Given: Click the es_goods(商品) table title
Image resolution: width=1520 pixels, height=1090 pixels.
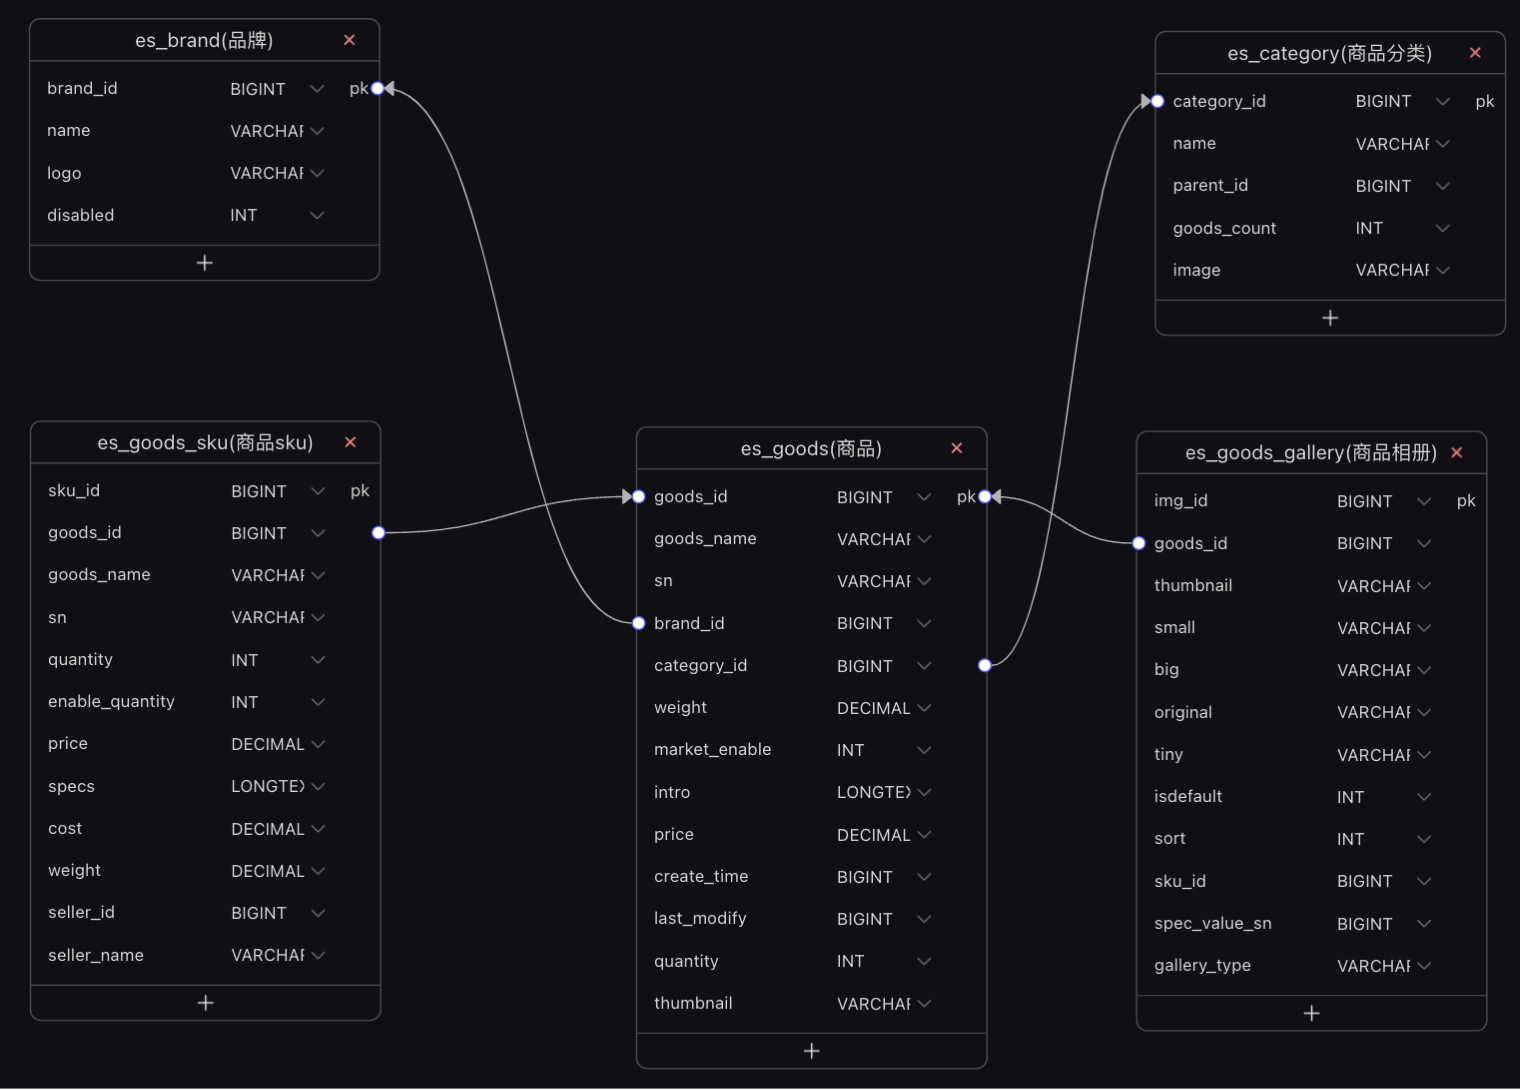Looking at the screenshot, I should tap(811, 448).
